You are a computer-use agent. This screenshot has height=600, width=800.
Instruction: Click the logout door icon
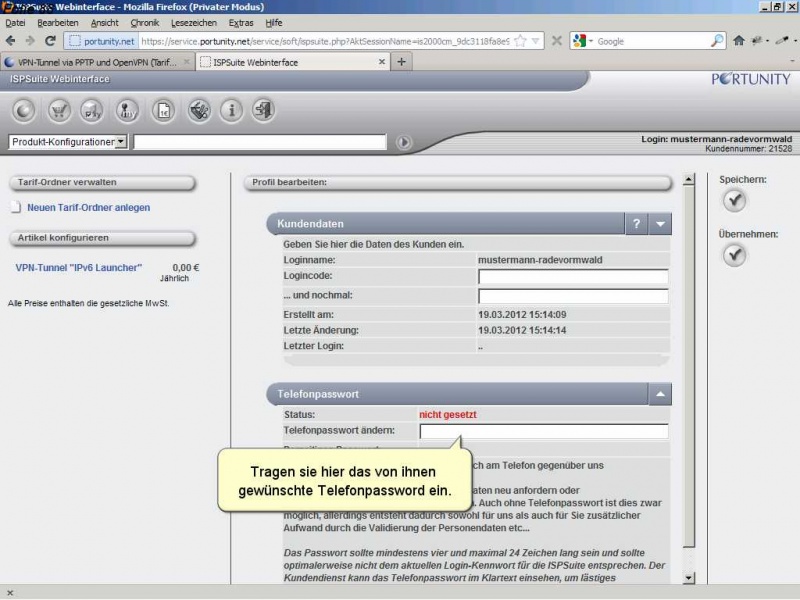(264, 111)
